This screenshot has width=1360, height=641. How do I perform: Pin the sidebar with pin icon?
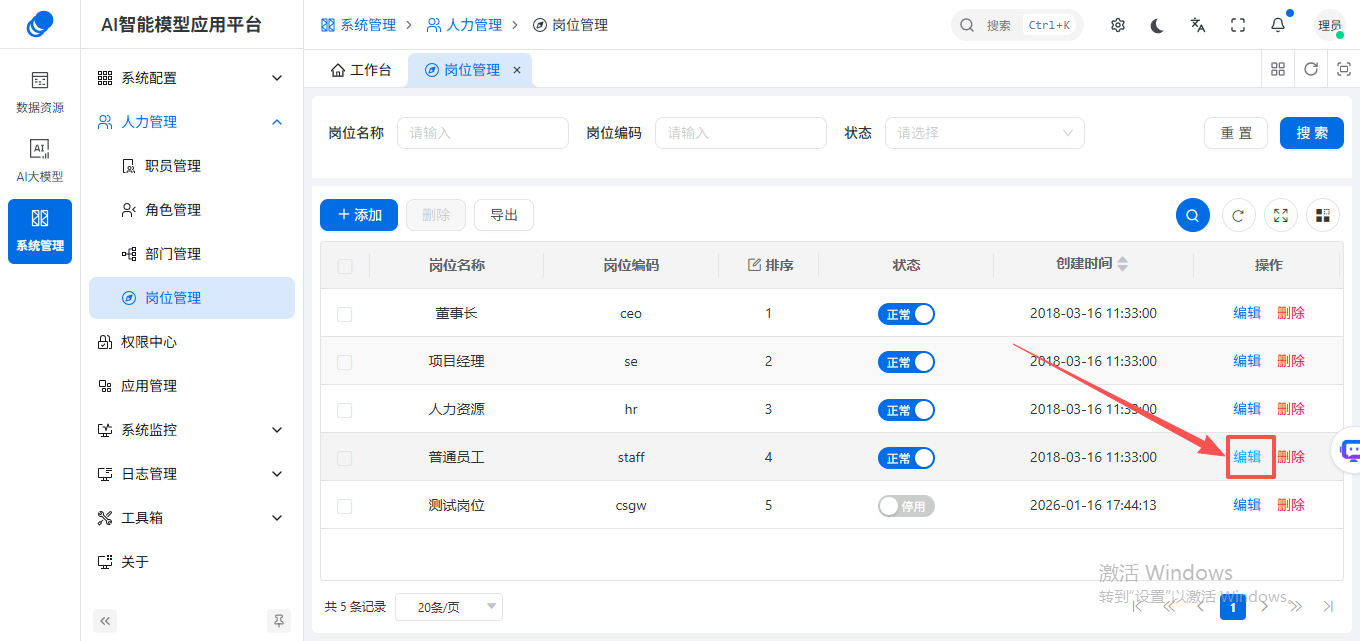tap(279, 620)
